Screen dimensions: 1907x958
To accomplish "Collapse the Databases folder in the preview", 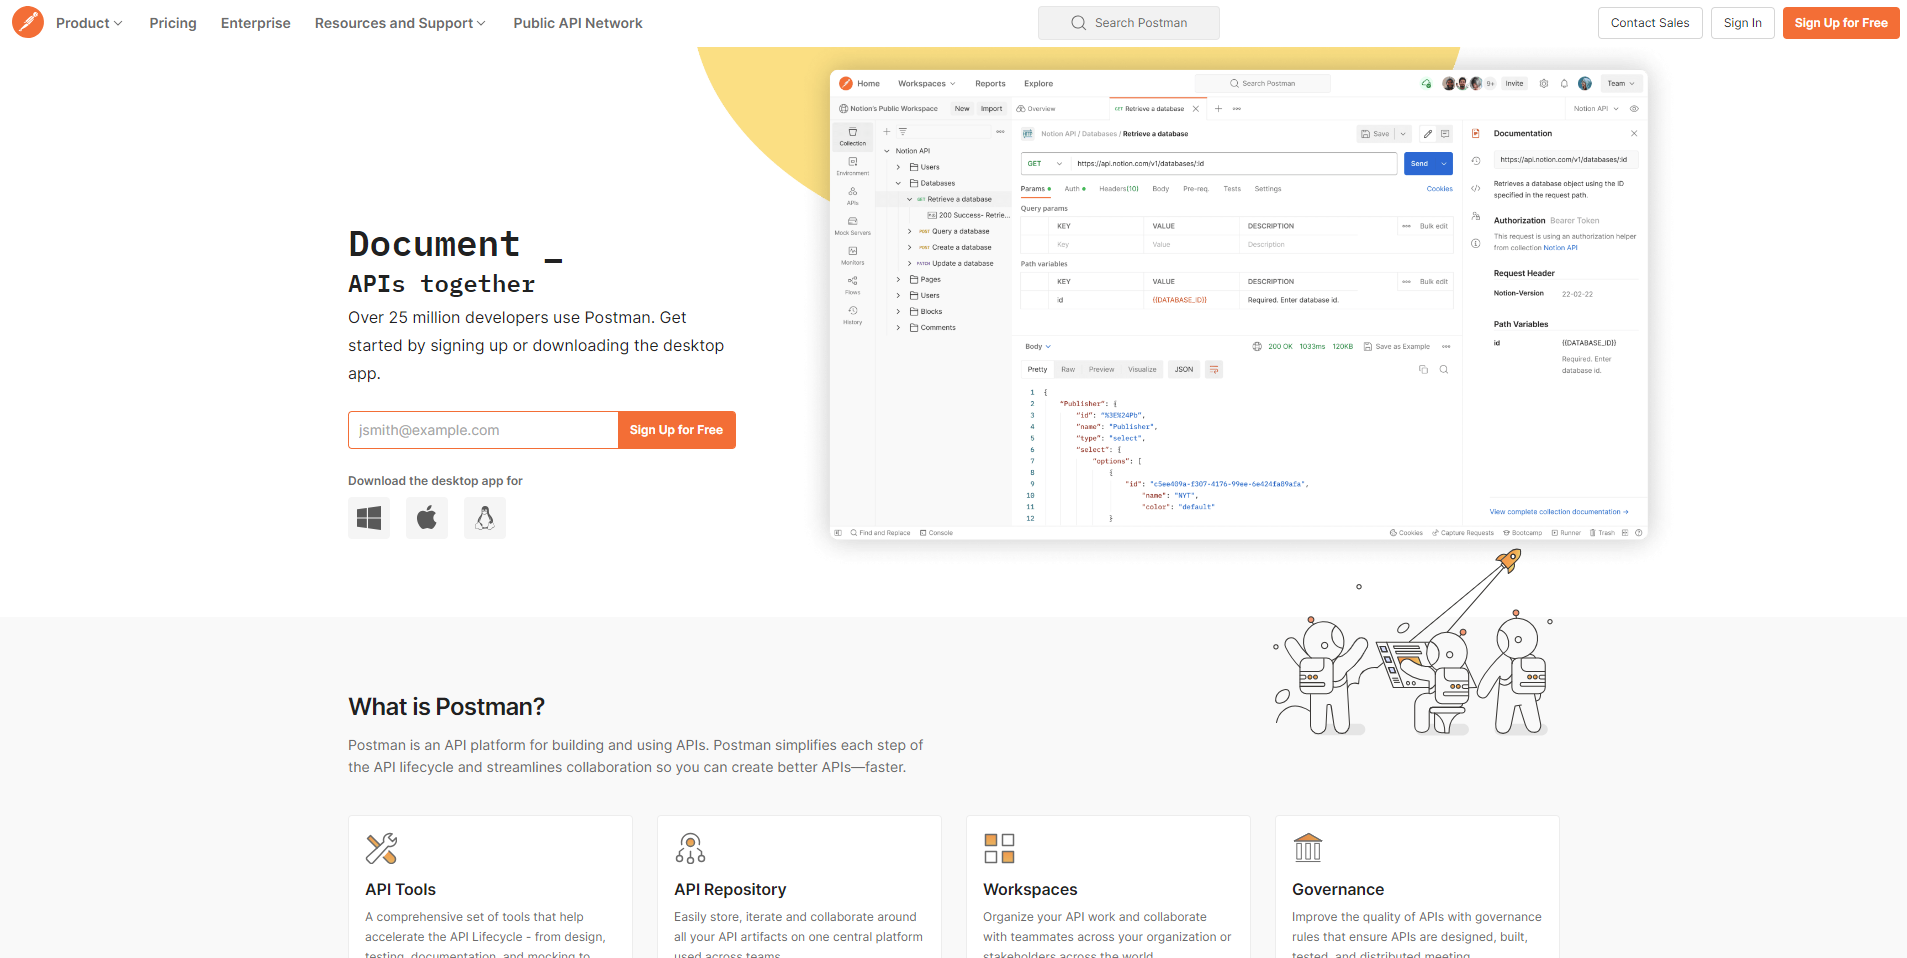I will [898, 184].
